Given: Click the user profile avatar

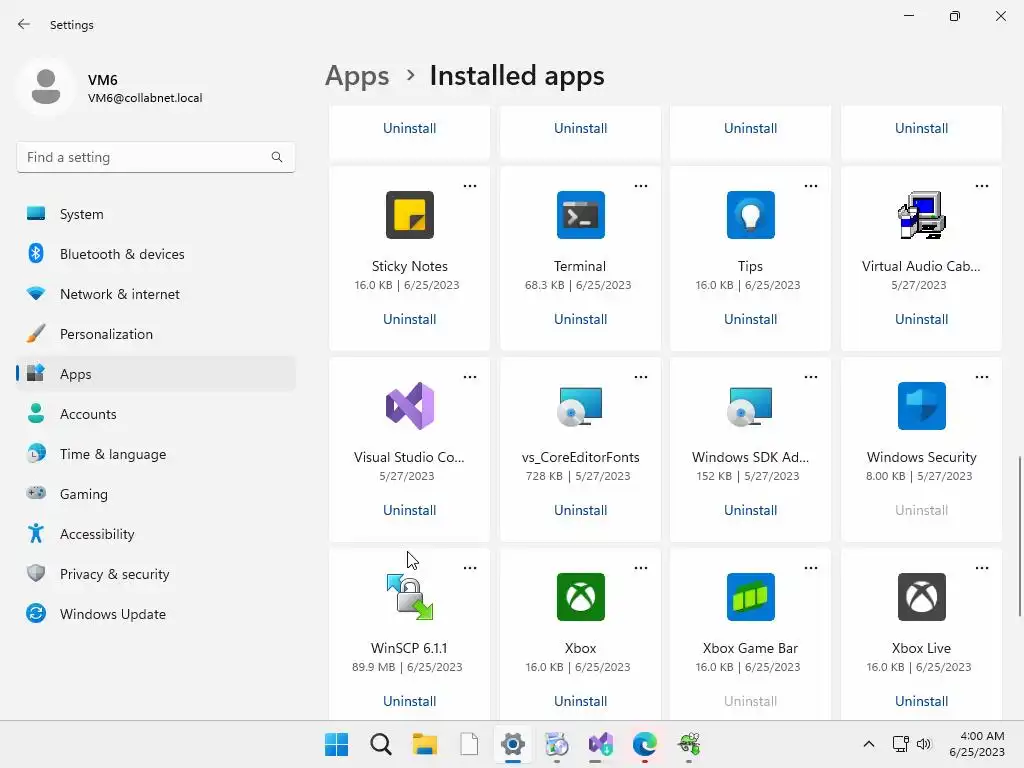Looking at the screenshot, I should coord(46,87).
